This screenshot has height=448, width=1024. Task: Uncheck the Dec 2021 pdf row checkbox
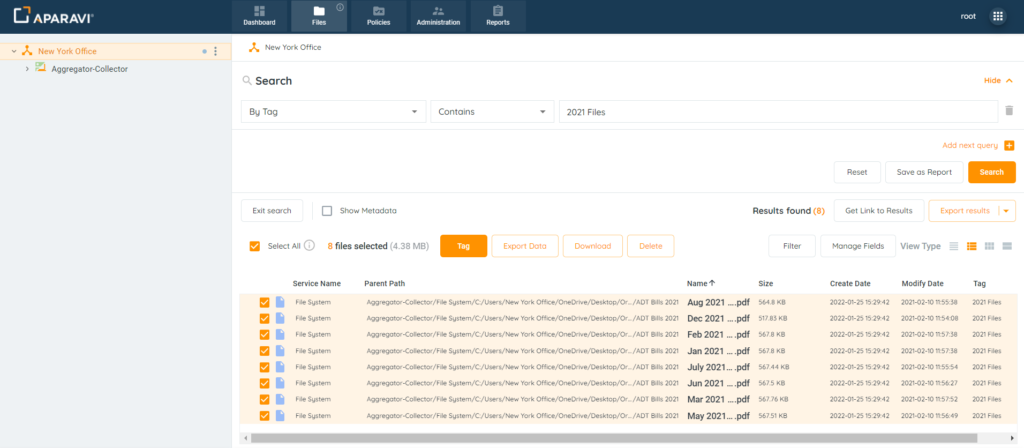coord(264,318)
